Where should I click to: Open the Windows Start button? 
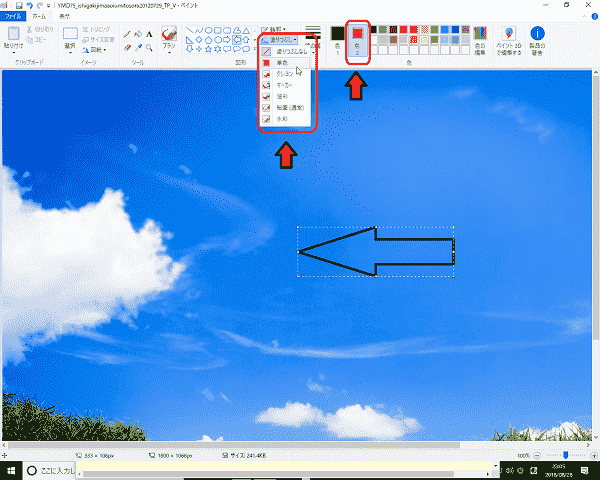[x=11, y=470]
